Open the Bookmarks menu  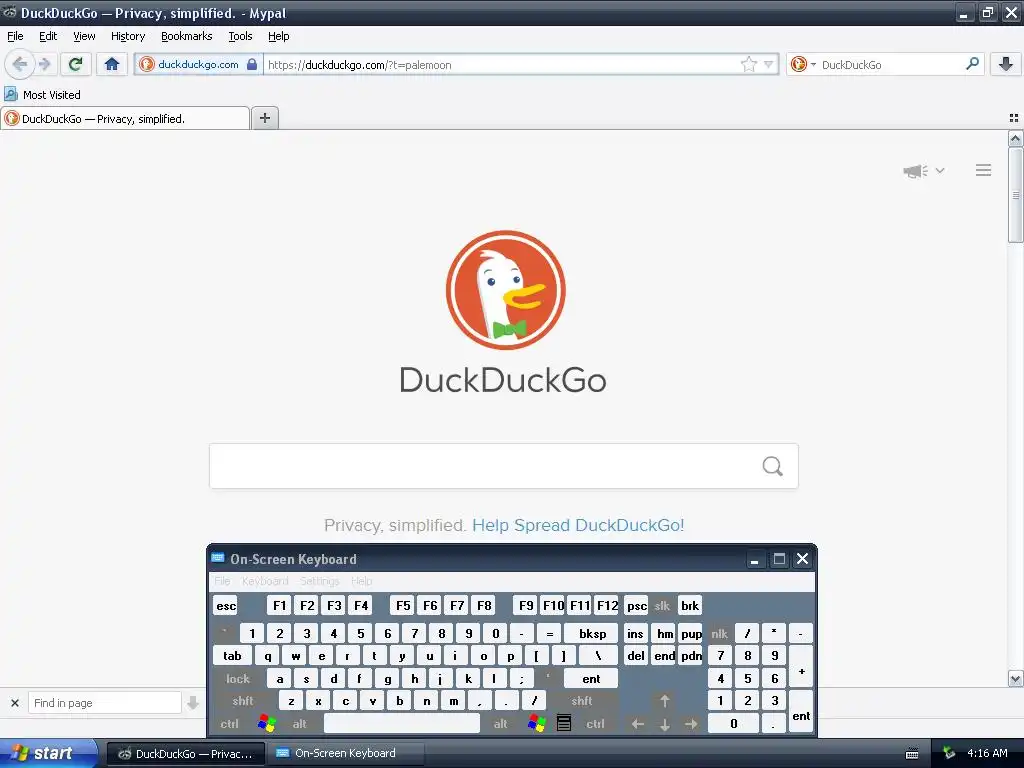(x=187, y=36)
